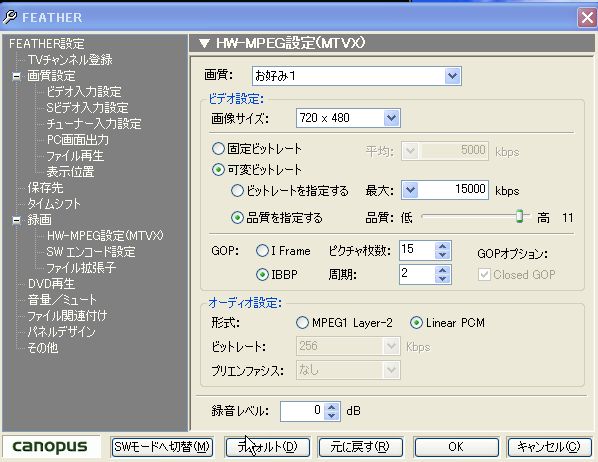Screen dimensions: 598x462
Task: Toggle the Closed GOP checkbox
Action: [x=484, y=275]
